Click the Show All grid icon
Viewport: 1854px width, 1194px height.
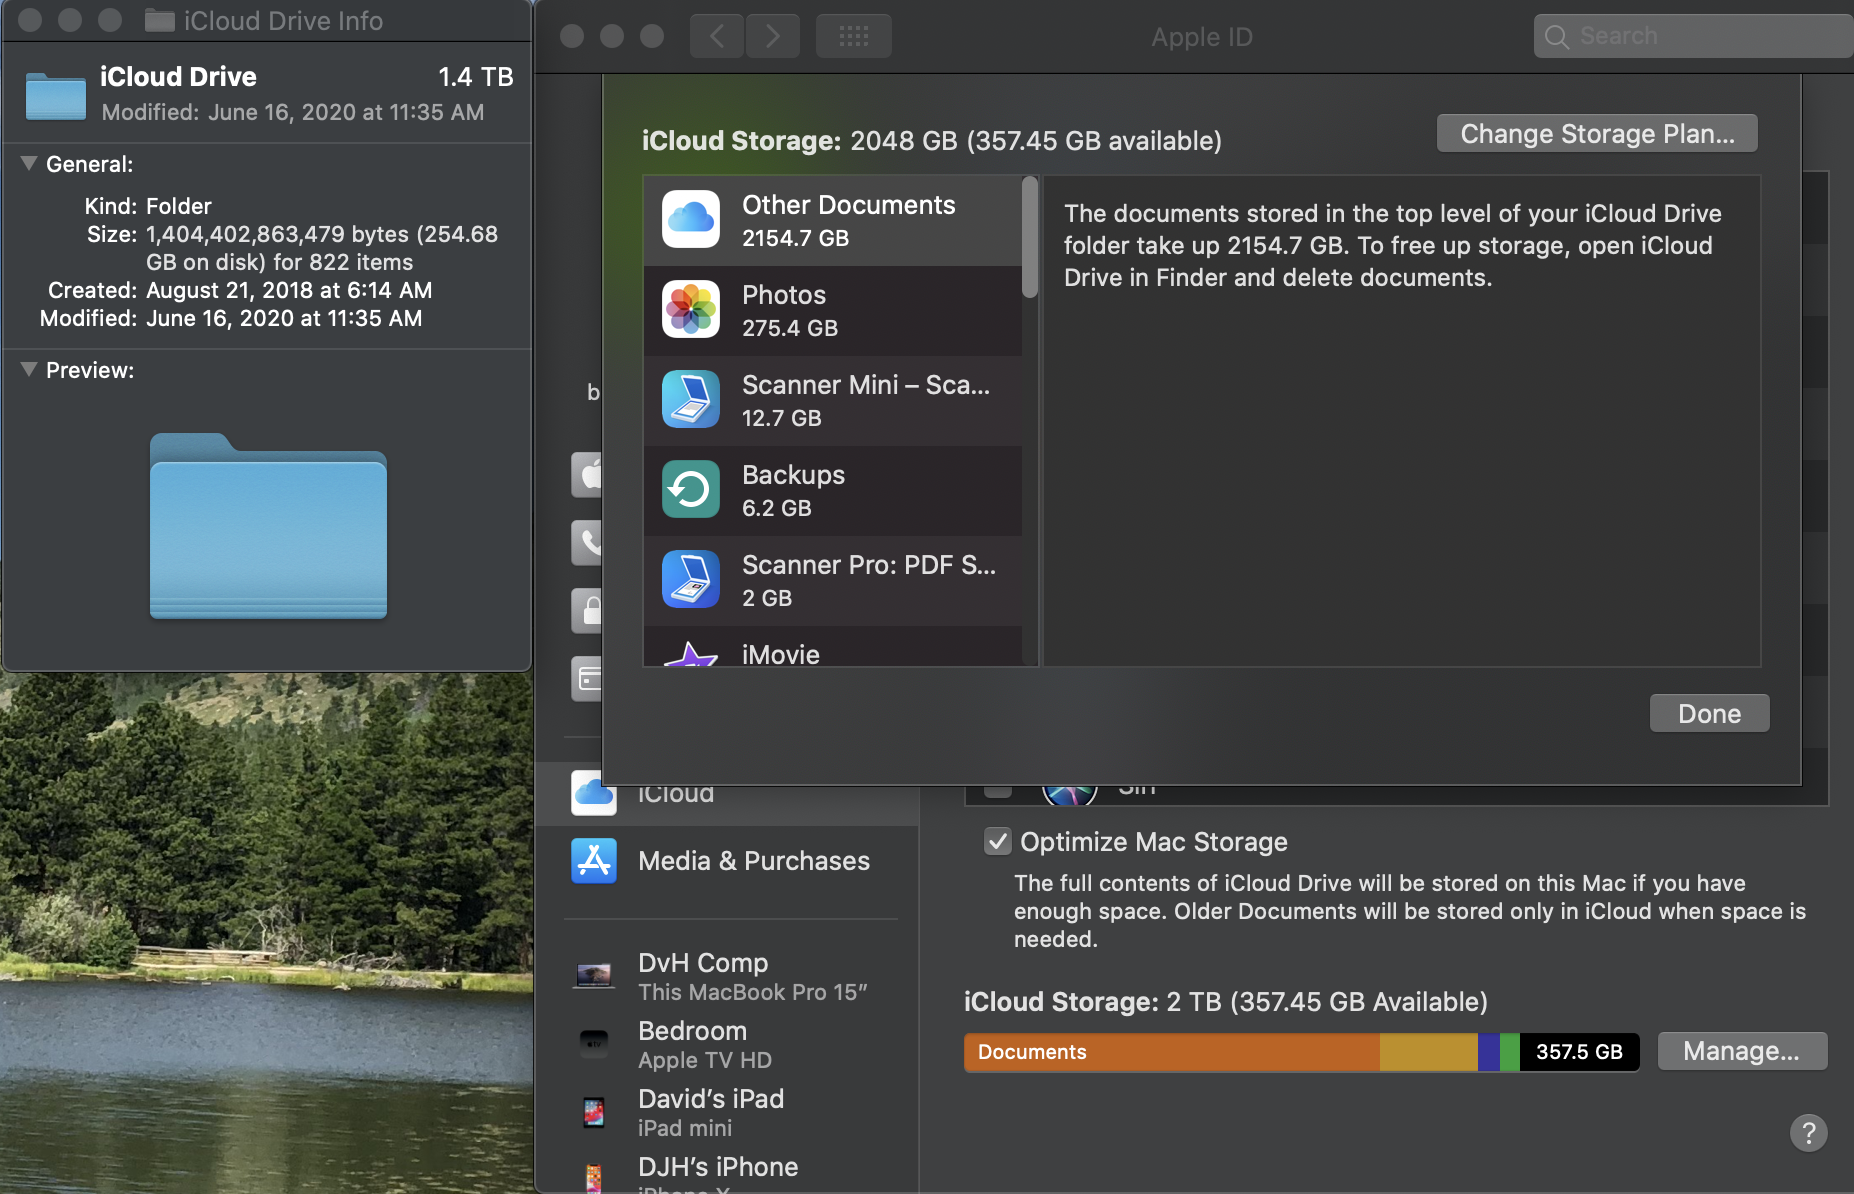click(x=853, y=37)
